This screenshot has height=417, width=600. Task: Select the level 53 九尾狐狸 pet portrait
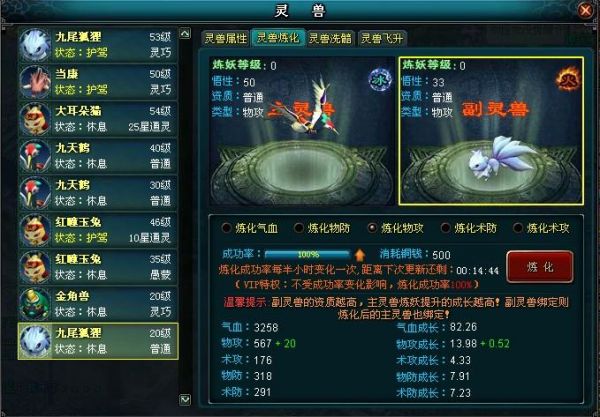[x=35, y=45]
